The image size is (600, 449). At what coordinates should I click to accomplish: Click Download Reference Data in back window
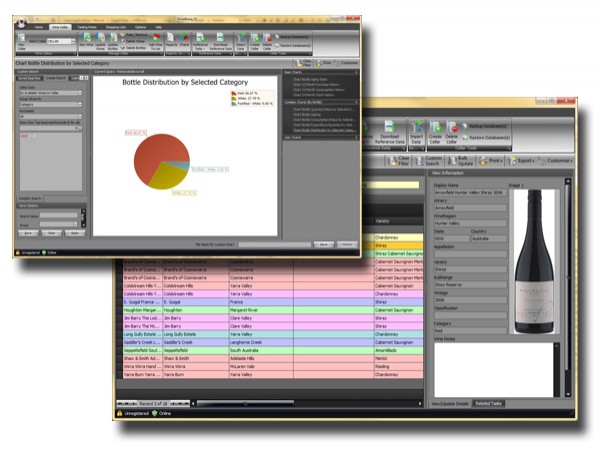tap(390, 132)
